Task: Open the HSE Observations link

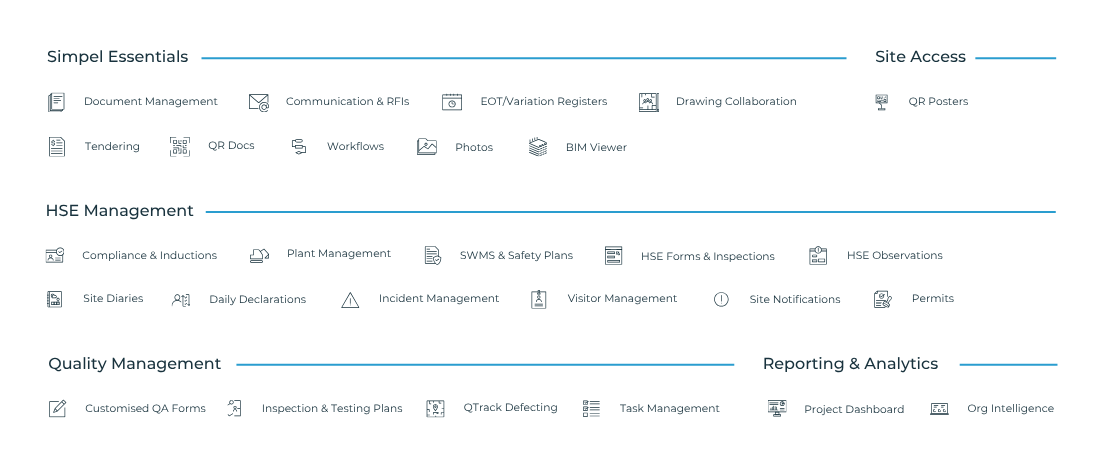Action: (894, 255)
